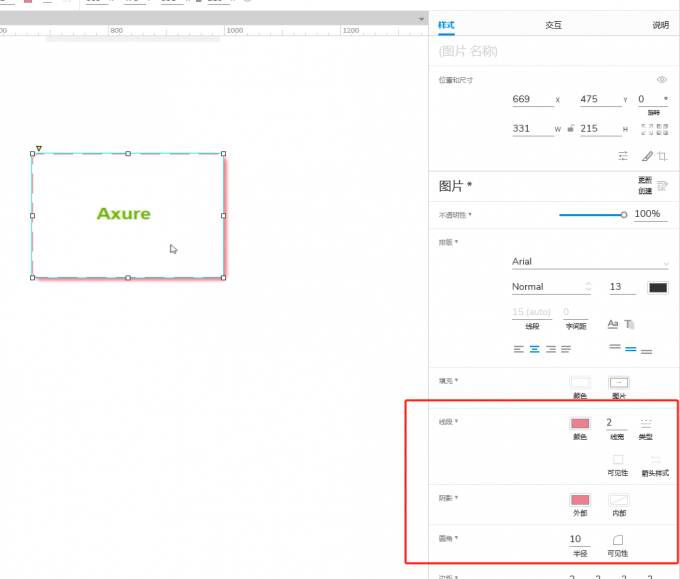
Task: Edit the font size field 13
Action: [x=622, y=287]
